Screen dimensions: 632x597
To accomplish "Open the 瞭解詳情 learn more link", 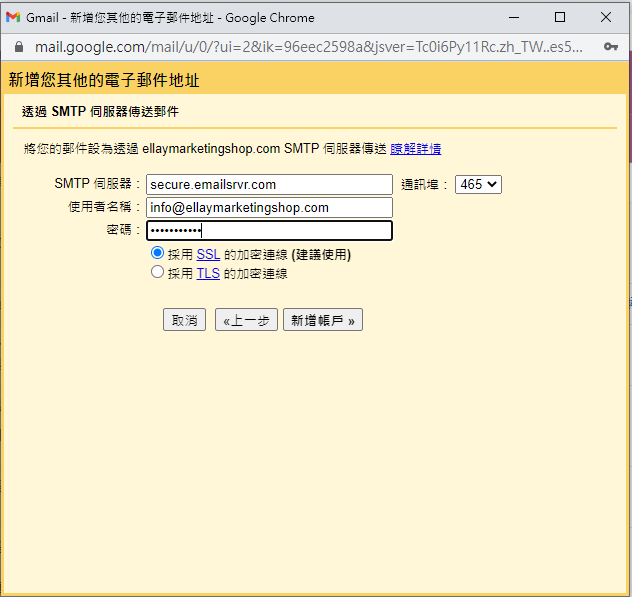I will coord(415,149).
